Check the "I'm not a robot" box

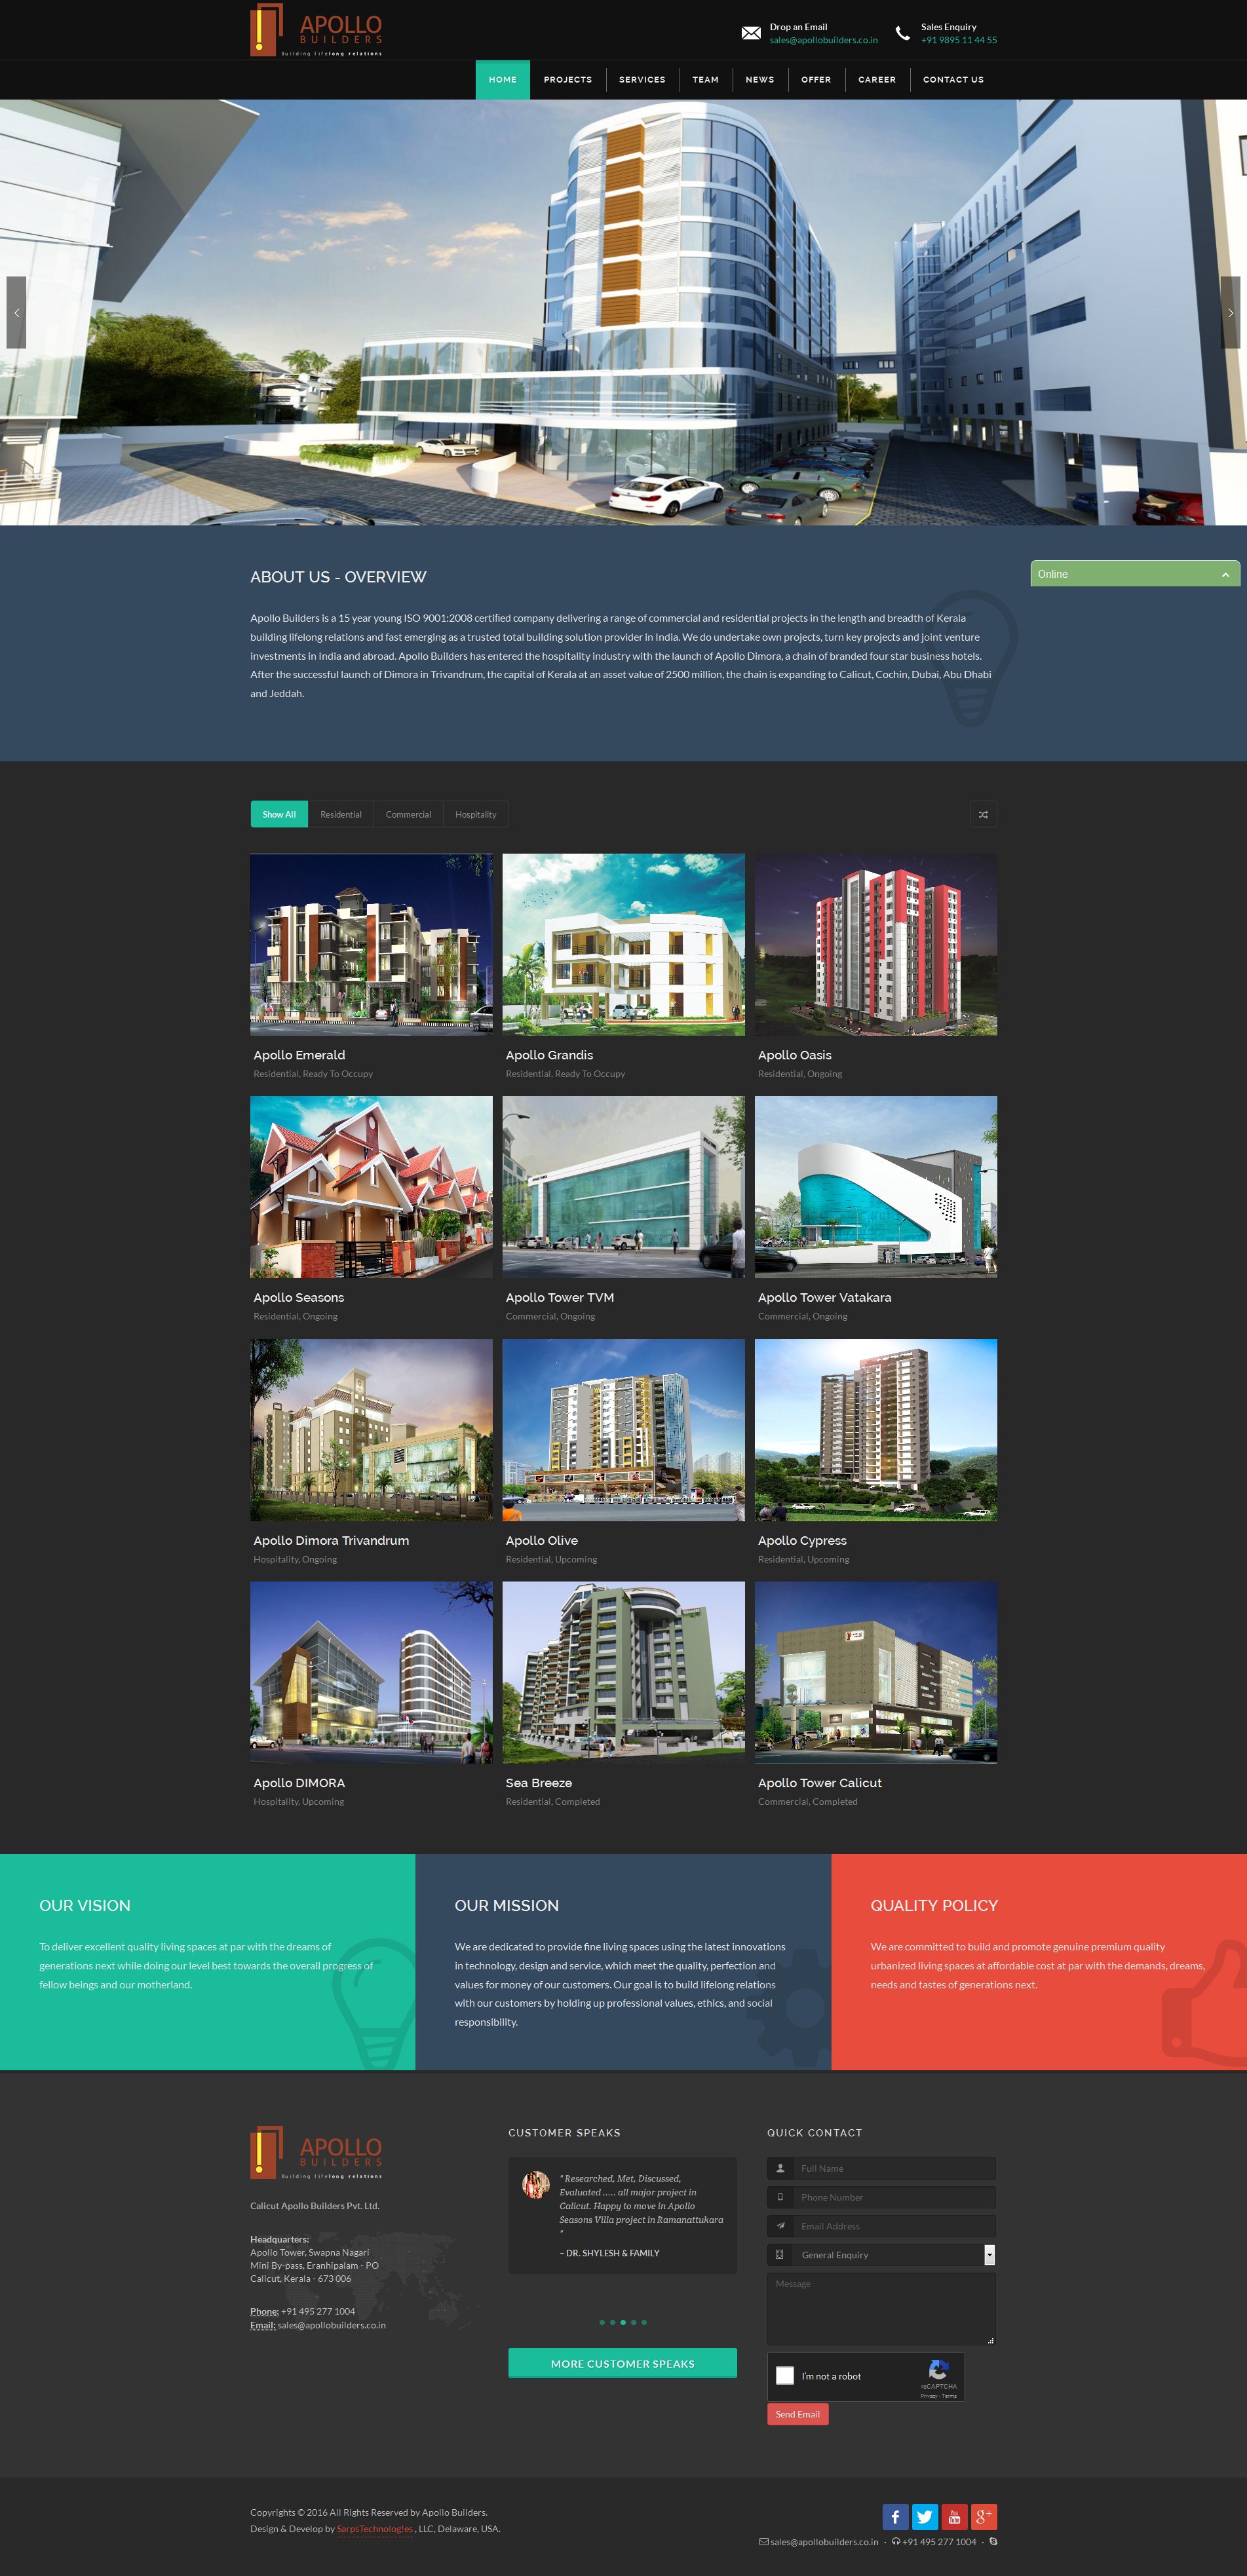pyautogui.click(x=785, y=2375)
